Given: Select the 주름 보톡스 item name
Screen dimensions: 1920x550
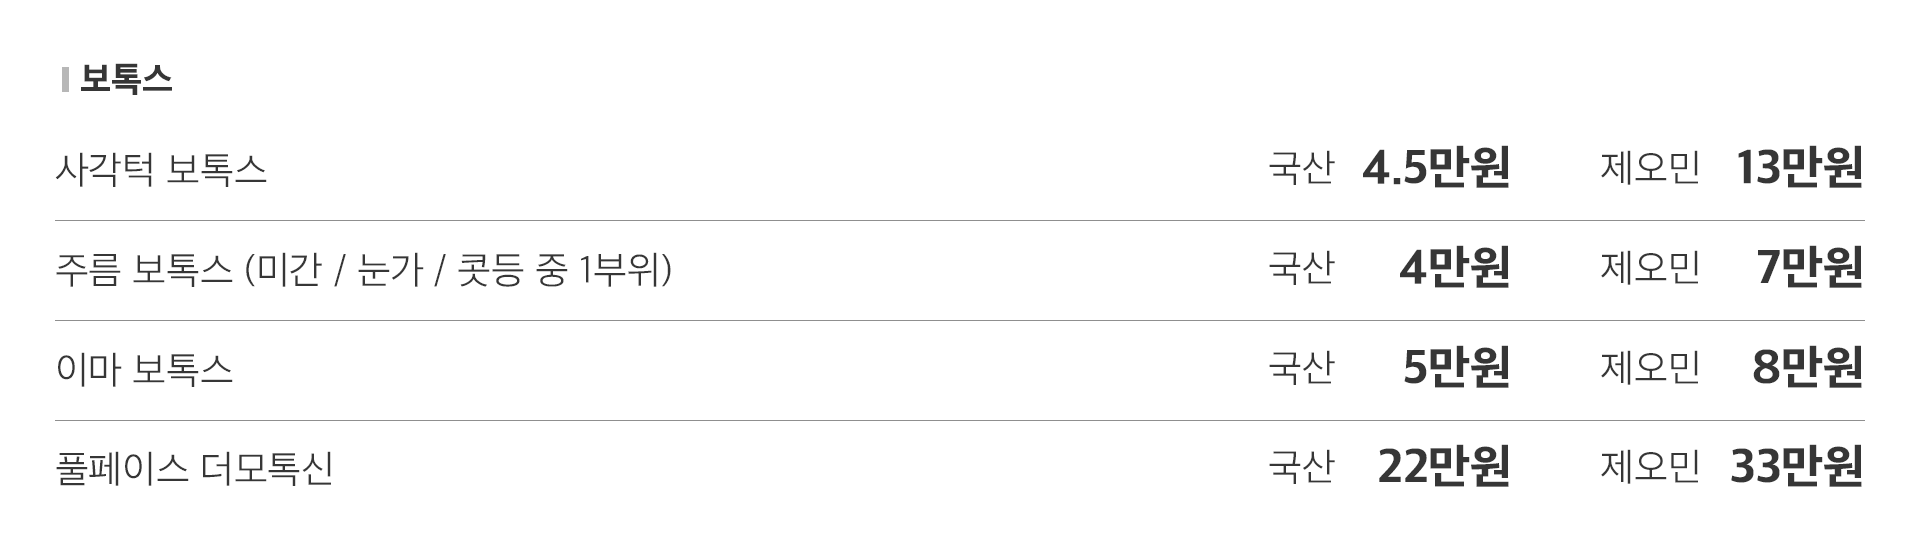Looking at the screenshot, I should point(364,269).
